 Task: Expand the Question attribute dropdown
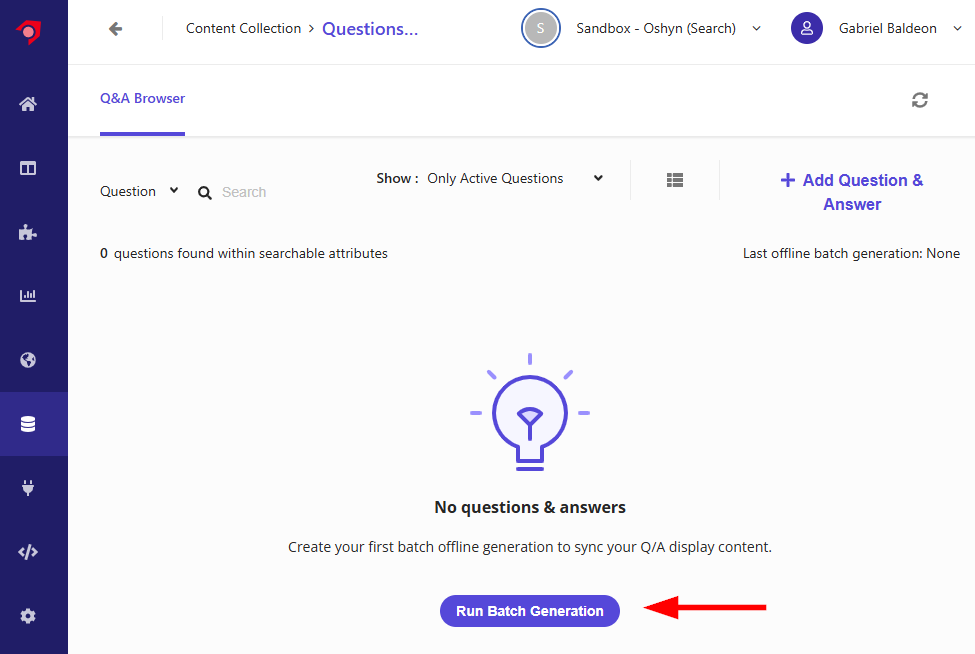139,191
